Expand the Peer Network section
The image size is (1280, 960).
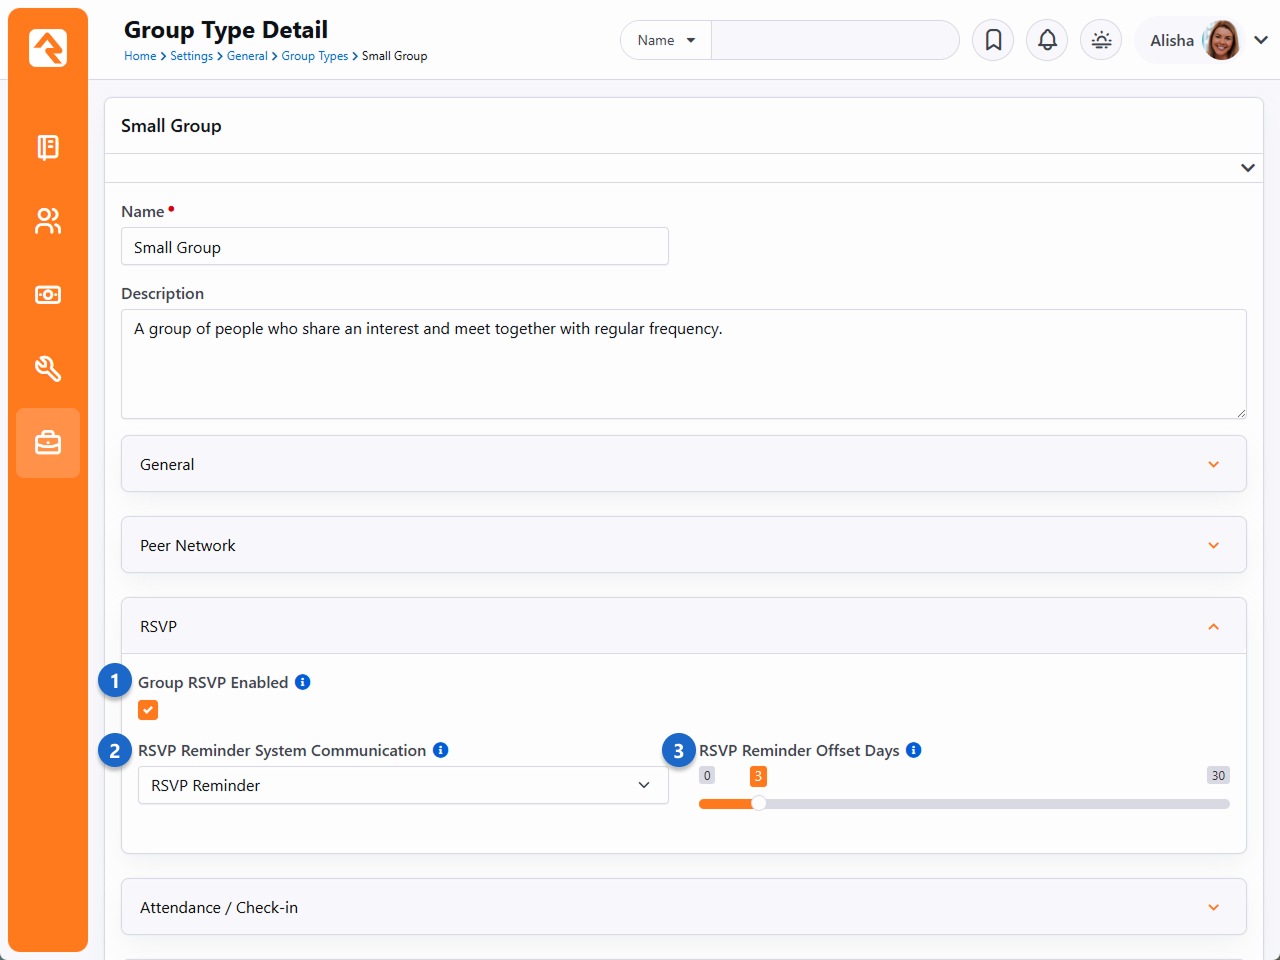pyautogui.click(x=683, y=545)
